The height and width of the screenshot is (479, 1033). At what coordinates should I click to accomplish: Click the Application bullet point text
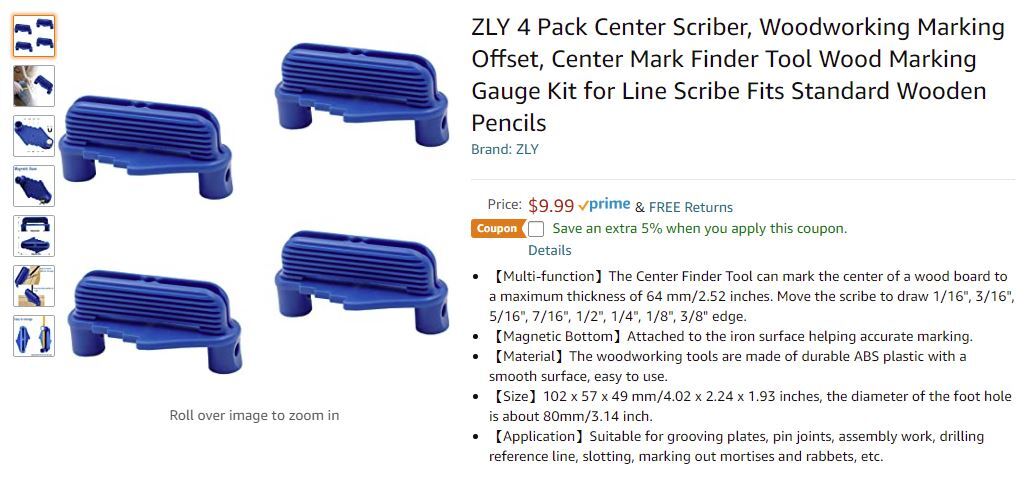coord(736,446)
